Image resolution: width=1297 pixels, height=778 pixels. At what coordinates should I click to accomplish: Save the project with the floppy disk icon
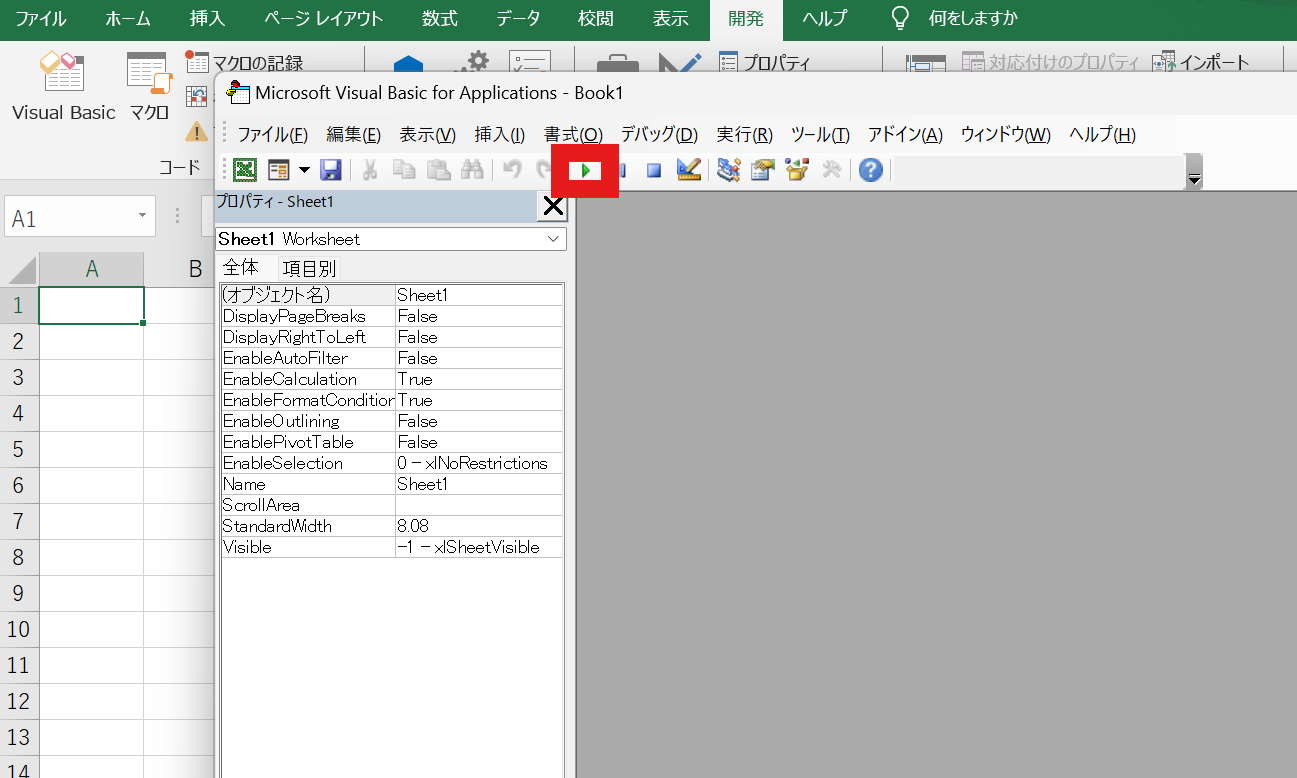click(x=331, y=170)
